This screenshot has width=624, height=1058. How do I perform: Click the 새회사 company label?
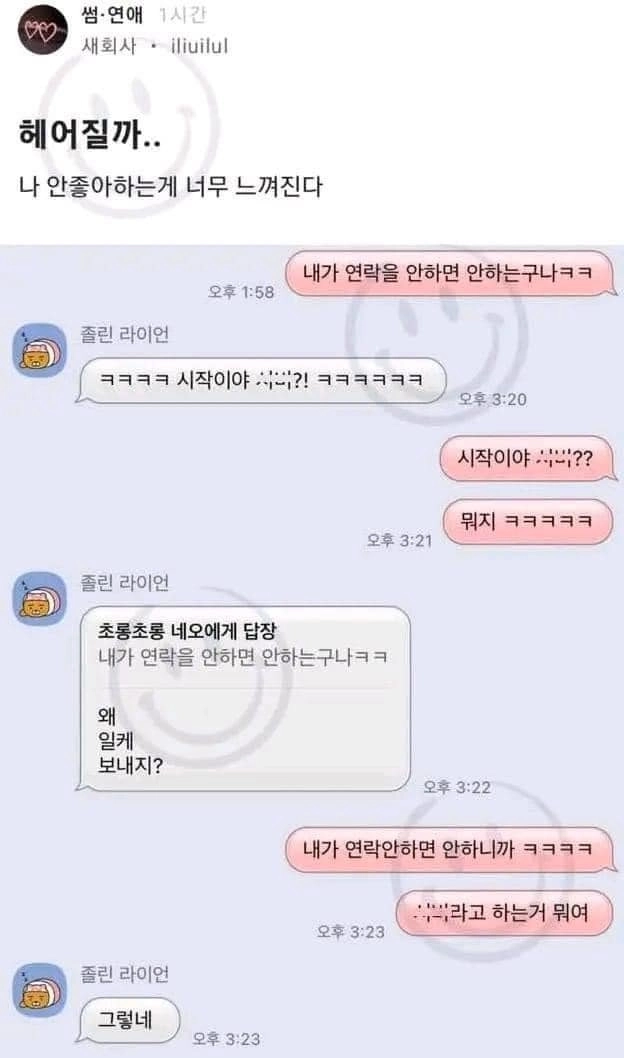109,46
